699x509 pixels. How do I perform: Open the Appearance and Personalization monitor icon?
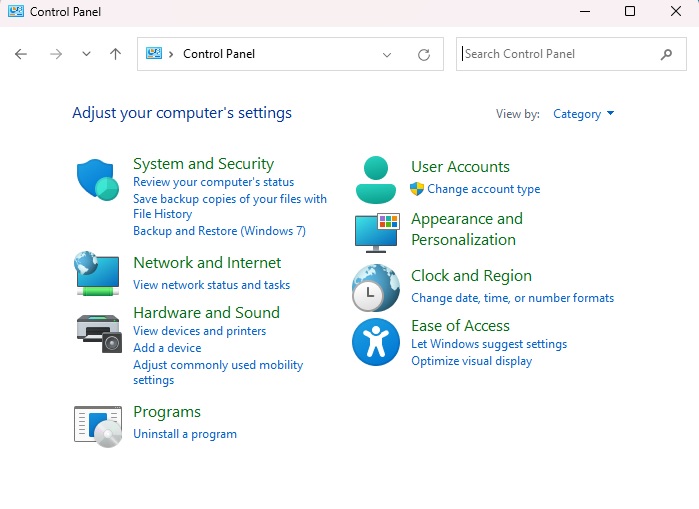tap(376, 231)
